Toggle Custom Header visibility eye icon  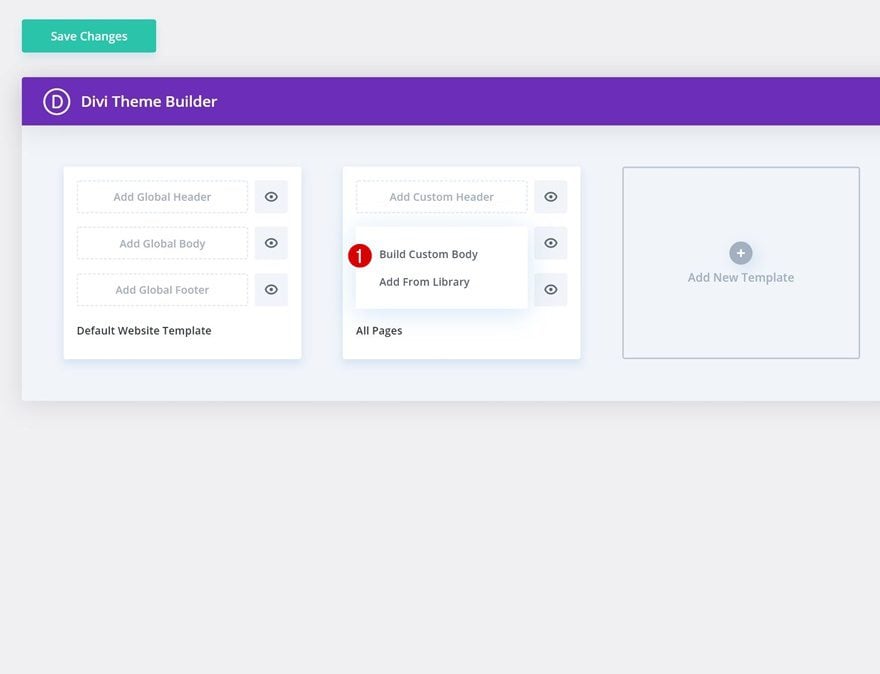point(551,197)
